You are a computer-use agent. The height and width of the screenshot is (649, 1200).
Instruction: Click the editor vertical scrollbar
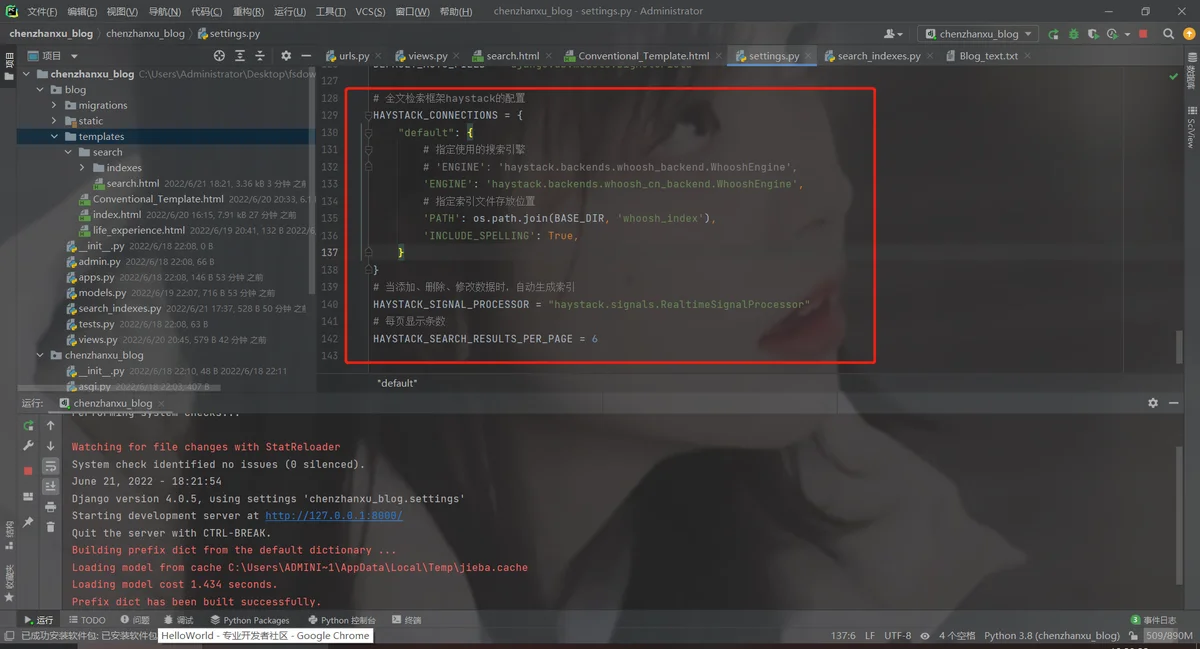[x=1178, y=346]
